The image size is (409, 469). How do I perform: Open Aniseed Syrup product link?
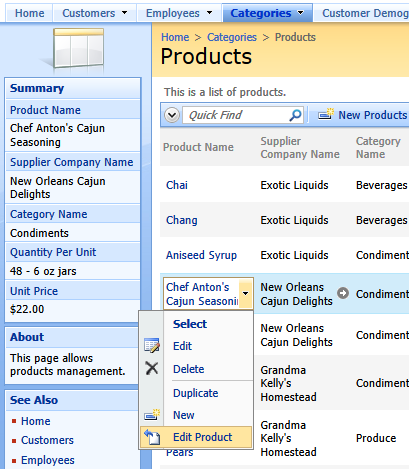[201, 255]
